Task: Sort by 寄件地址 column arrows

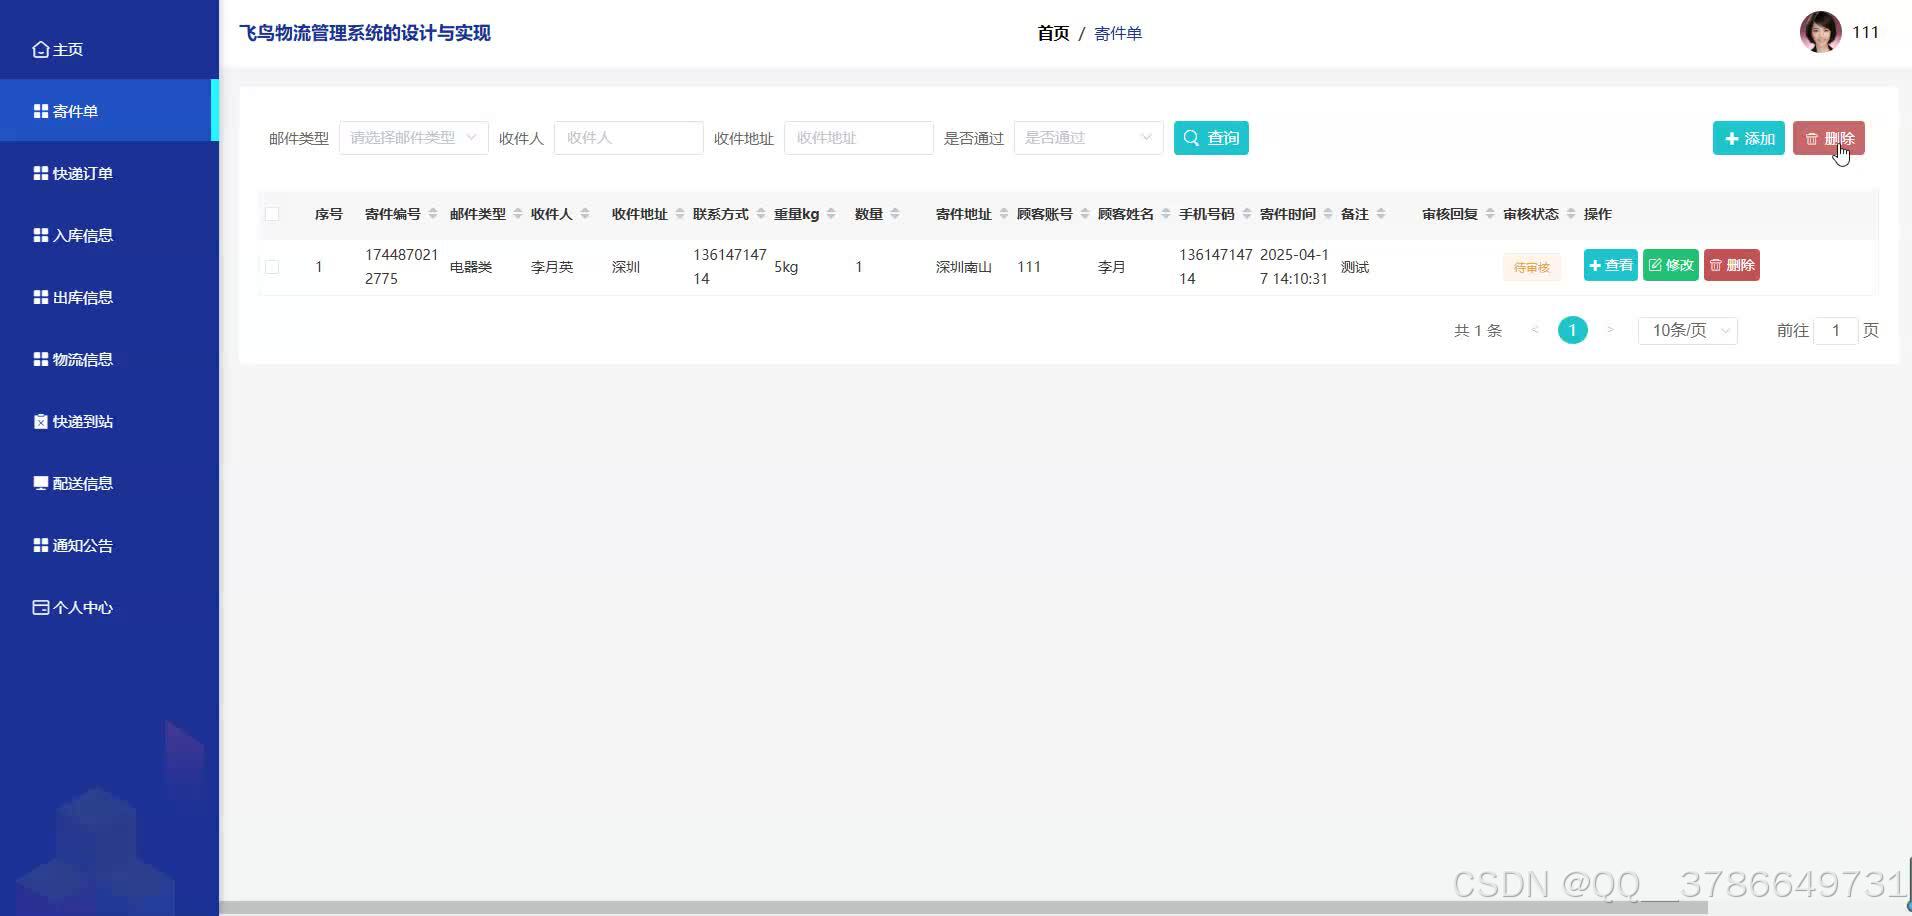Action: coord(1004,214)
